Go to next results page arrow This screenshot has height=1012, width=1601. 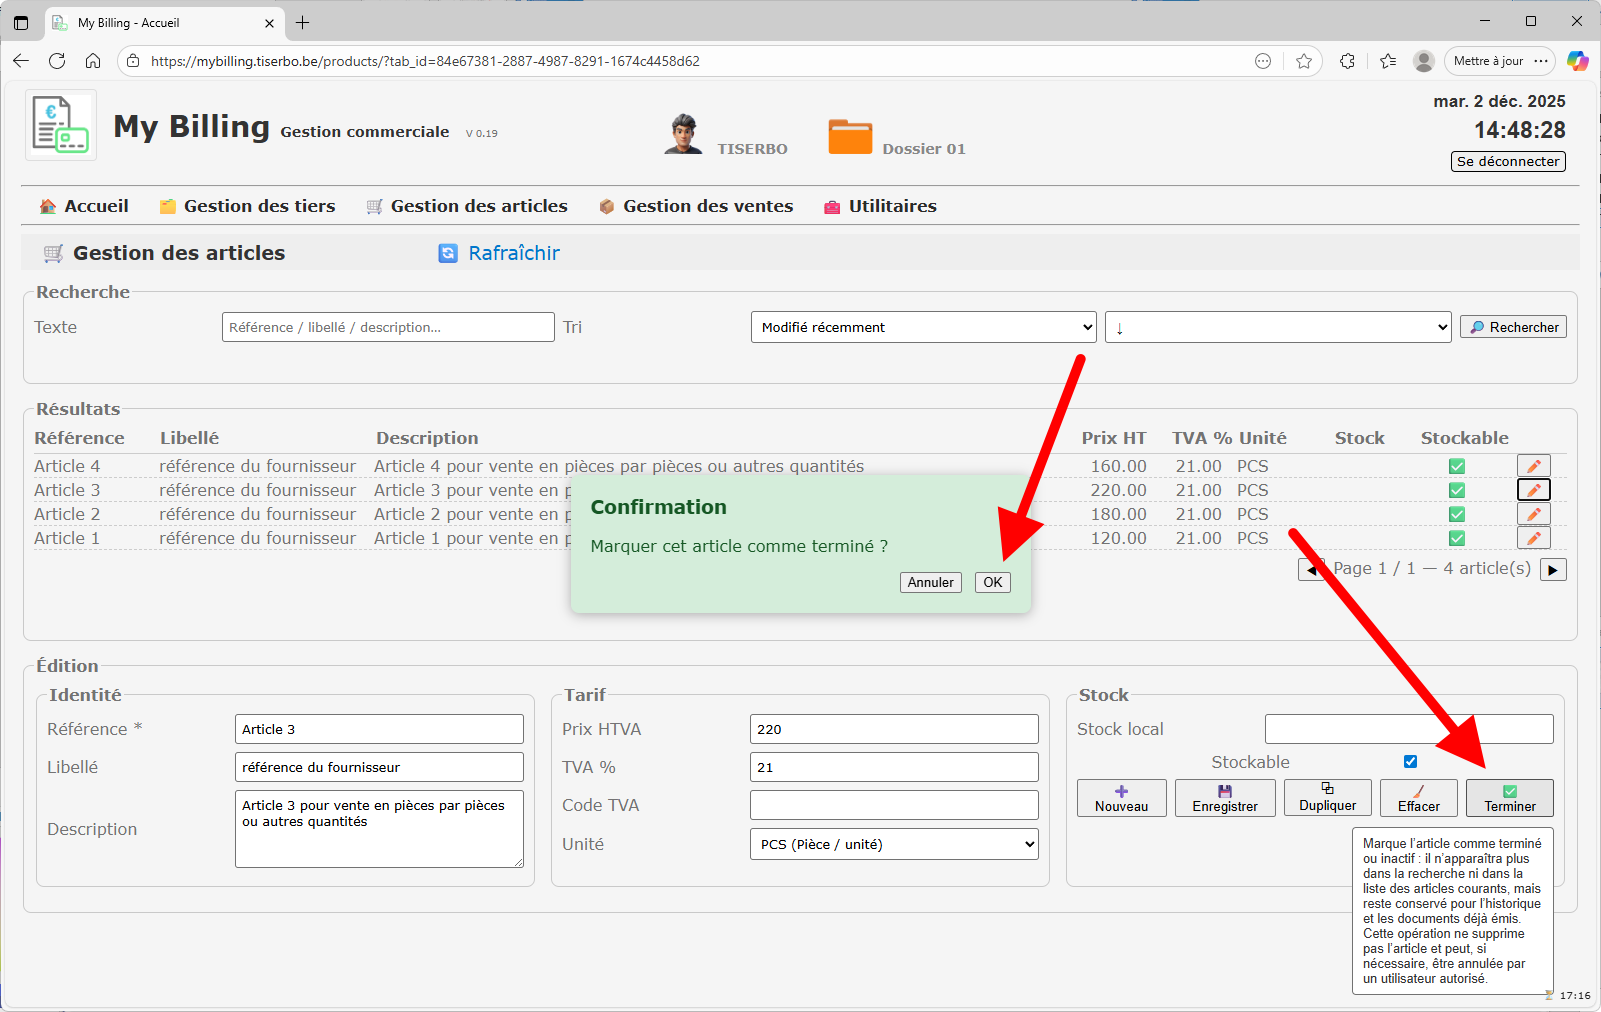coord(1553,570)
